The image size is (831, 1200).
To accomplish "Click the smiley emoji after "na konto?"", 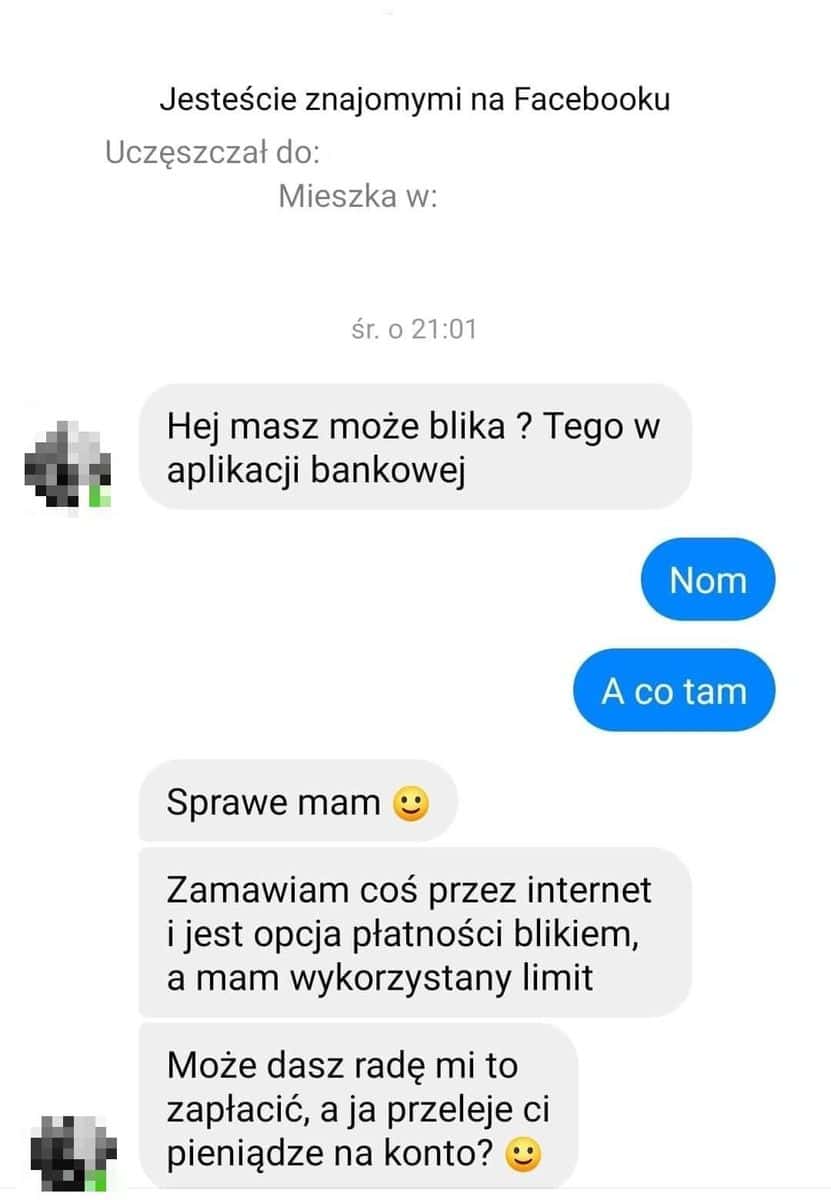I will coord(524,1157).
